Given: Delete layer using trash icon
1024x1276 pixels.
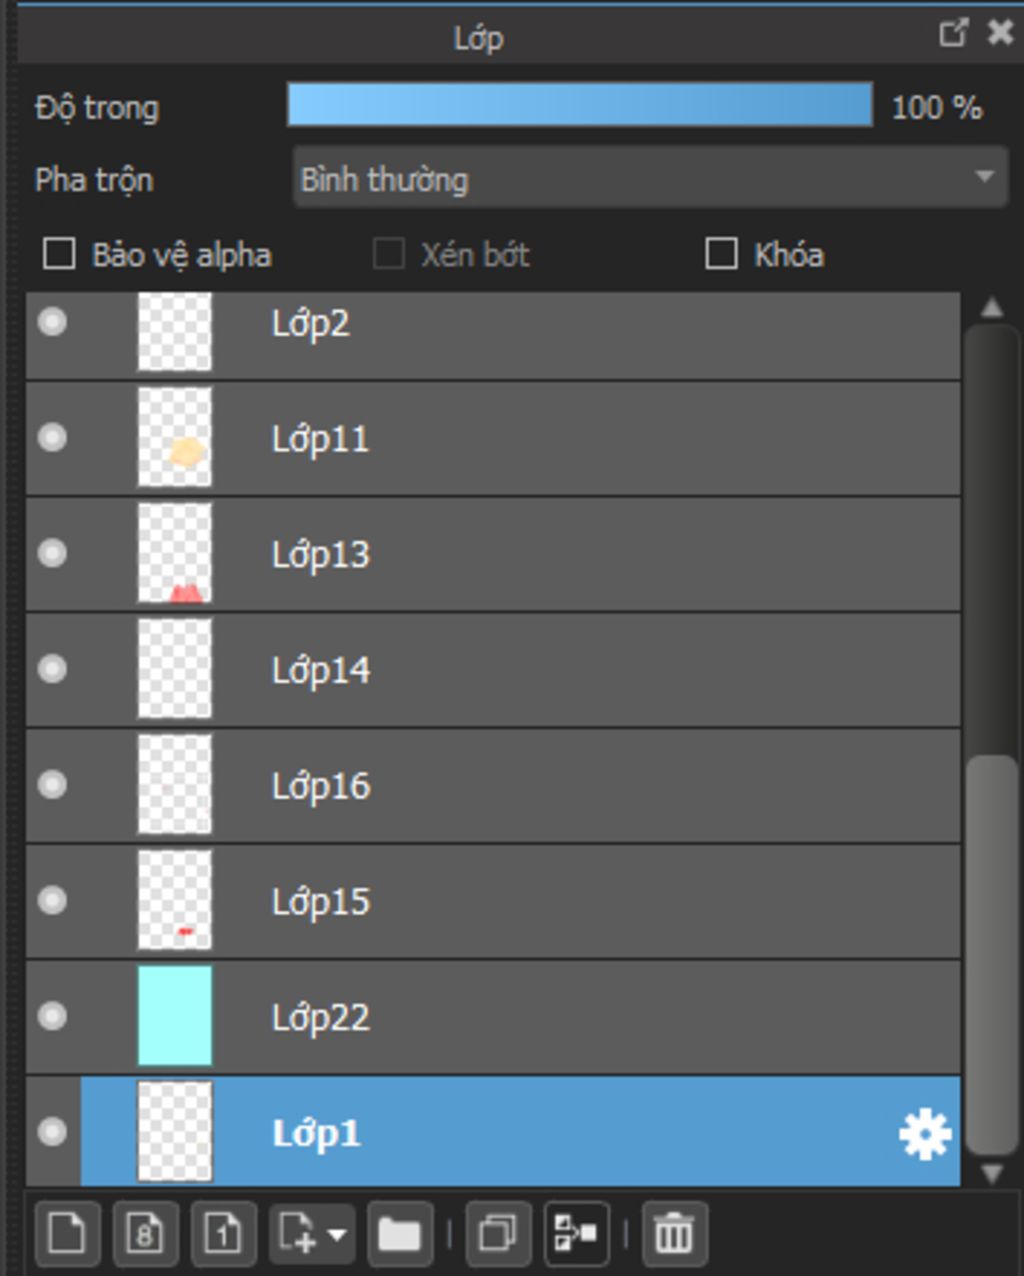Looking at the screenshot, I should tap(674, 1233).
